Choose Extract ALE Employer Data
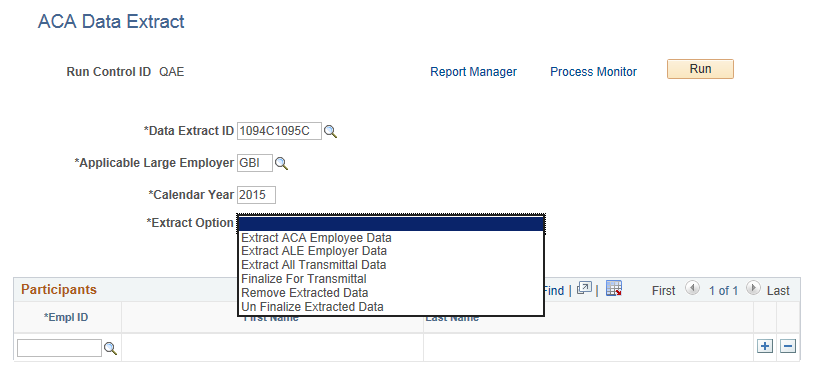 point(314,251)
